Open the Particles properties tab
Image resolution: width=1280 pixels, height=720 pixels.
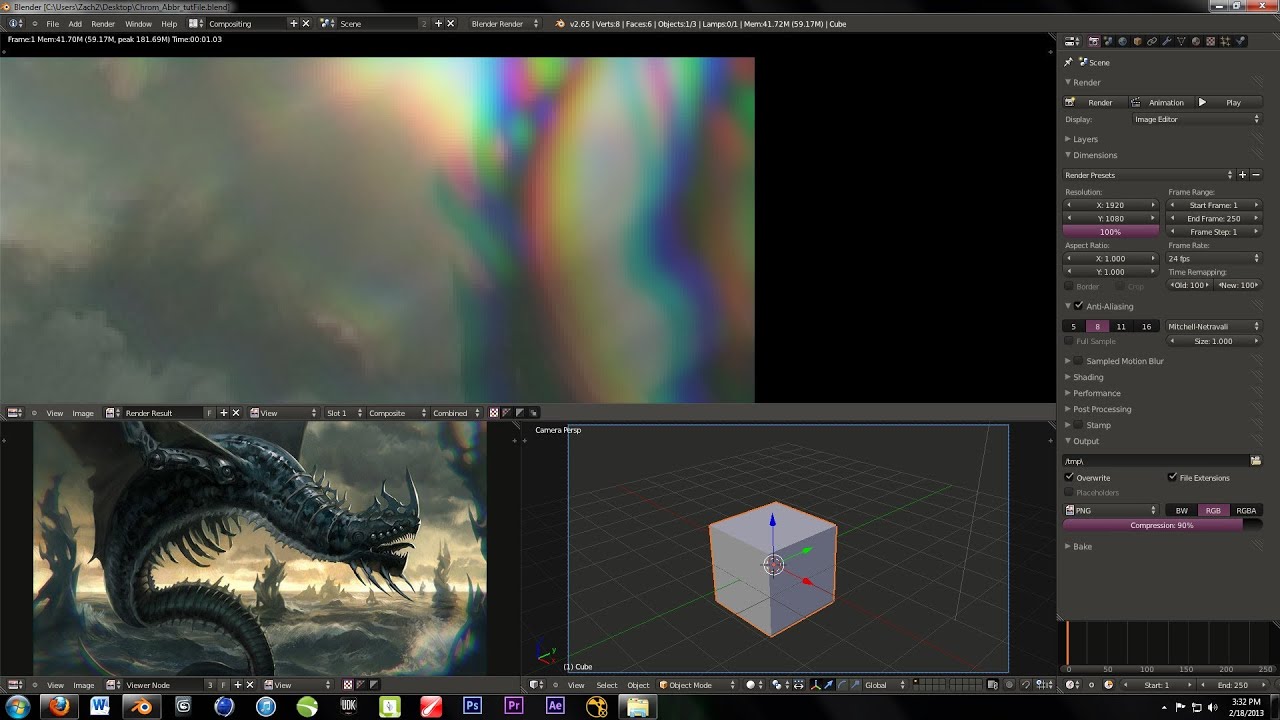[1225, 42]
